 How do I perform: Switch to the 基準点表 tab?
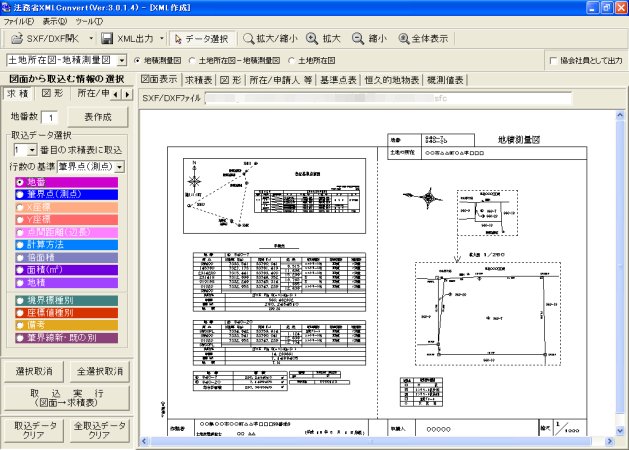coord(338,80)
